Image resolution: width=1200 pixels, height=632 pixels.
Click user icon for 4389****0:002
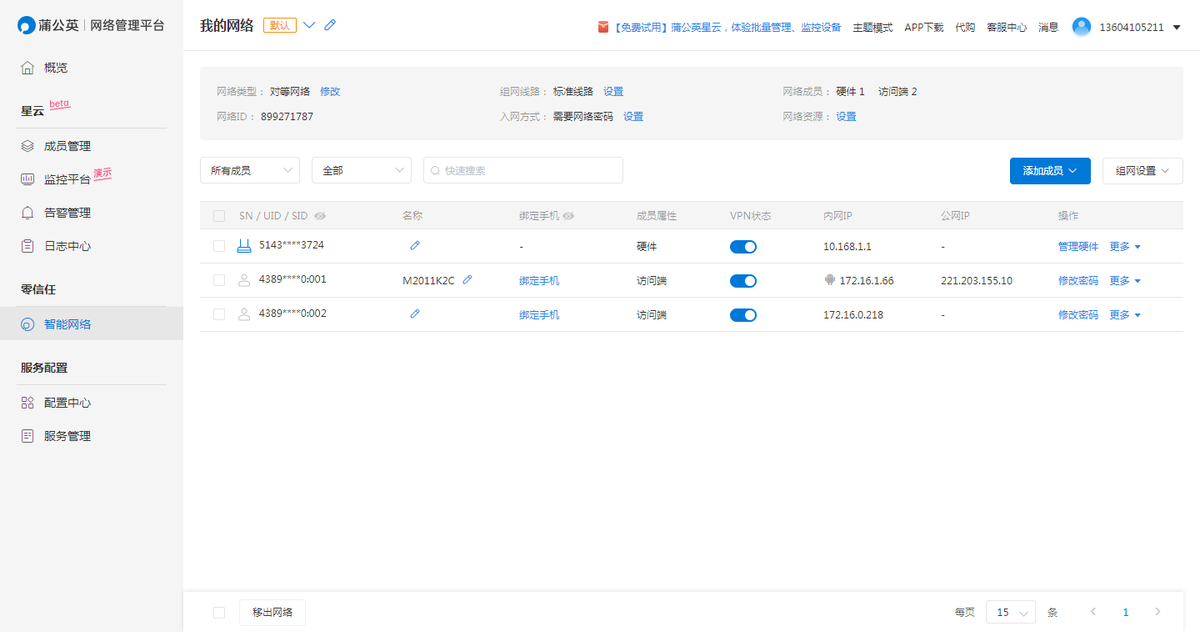coord(244,314)
